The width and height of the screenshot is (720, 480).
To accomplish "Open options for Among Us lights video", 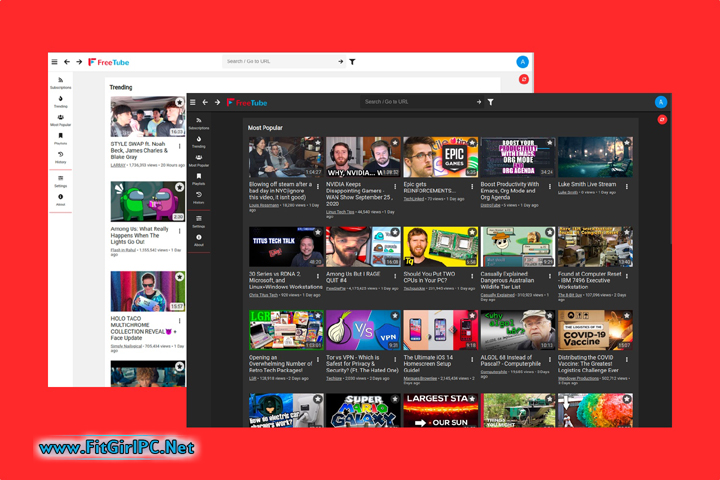I will (180, 231).
